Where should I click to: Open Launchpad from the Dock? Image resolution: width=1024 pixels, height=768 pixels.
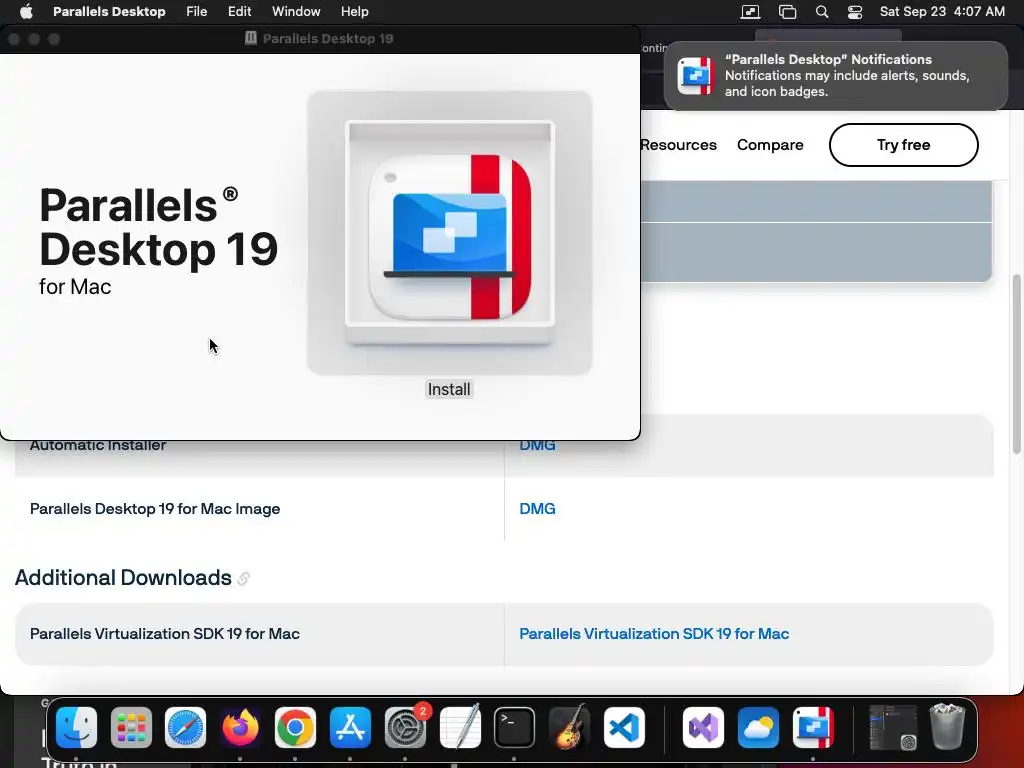[x=131, y=727]
